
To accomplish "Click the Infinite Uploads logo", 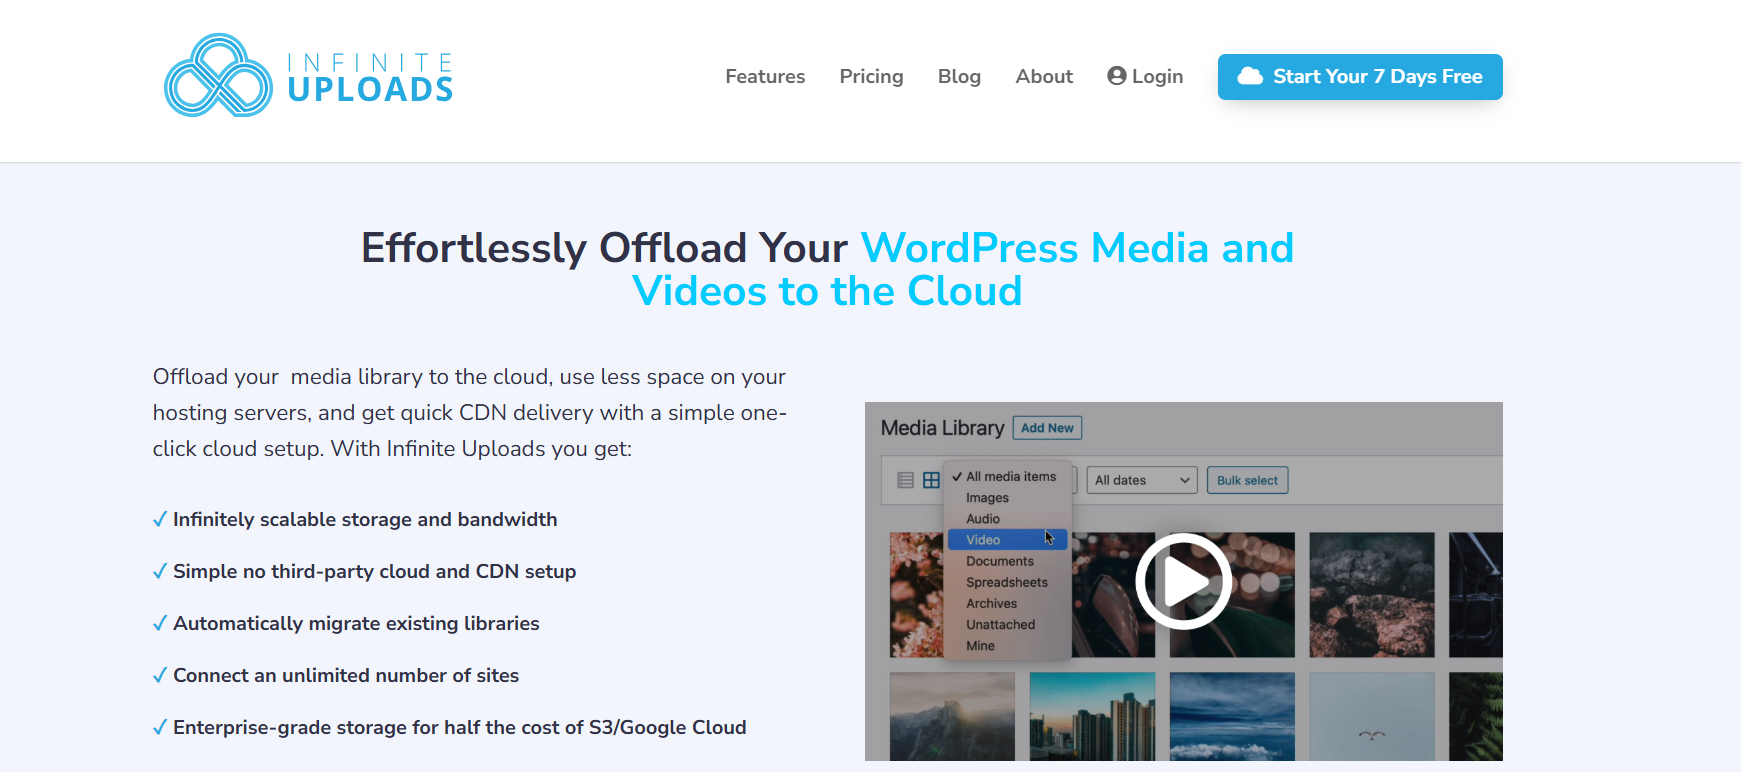I will pyautogui.click(x=309, y=76).
